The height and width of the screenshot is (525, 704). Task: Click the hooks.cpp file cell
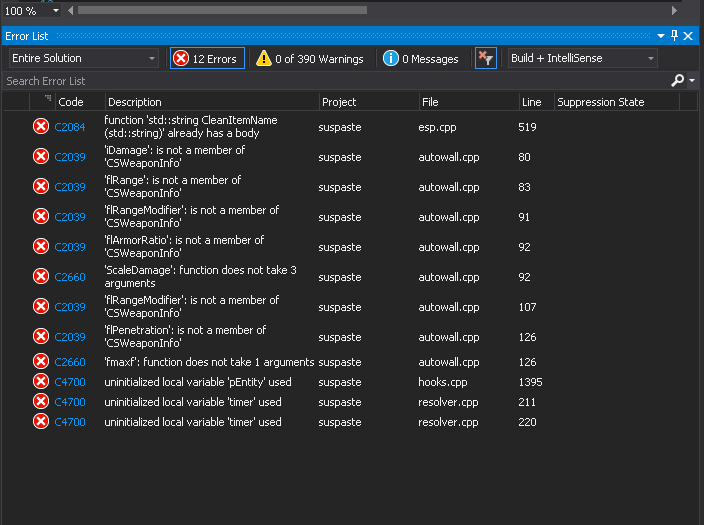443,382
